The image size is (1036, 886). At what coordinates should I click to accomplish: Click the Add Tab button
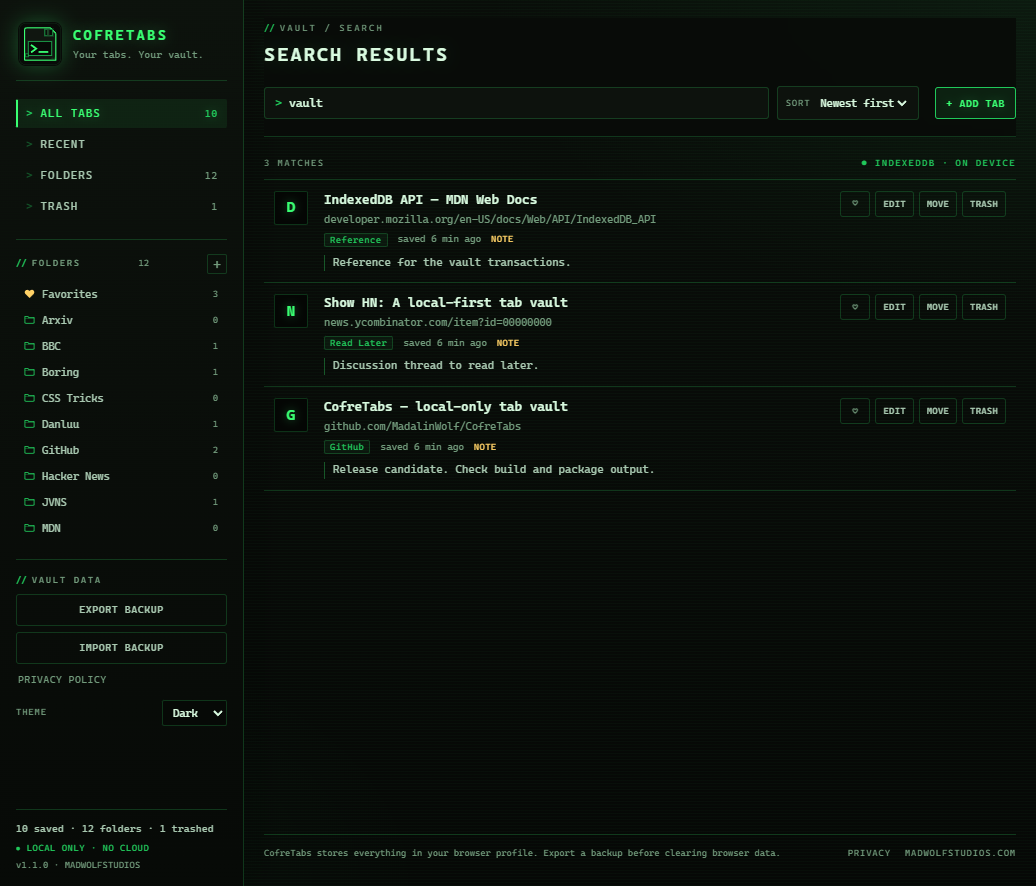tap(975, 103)
